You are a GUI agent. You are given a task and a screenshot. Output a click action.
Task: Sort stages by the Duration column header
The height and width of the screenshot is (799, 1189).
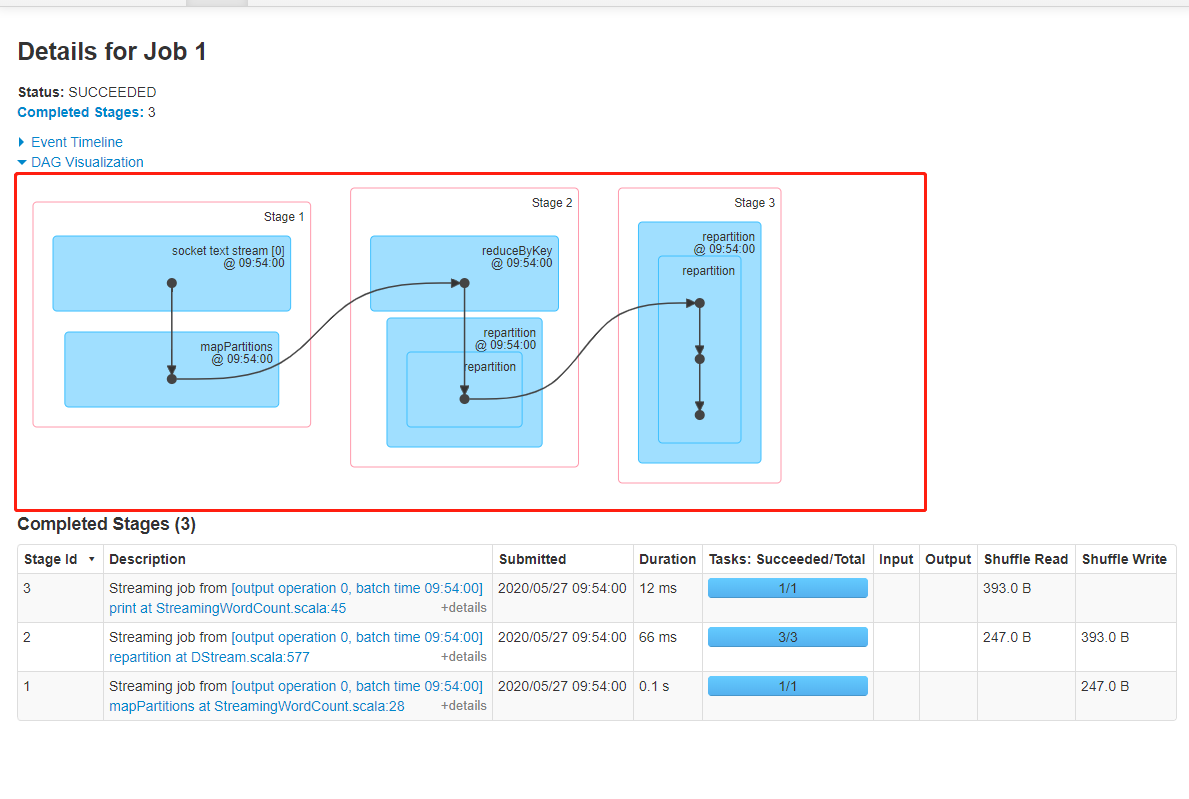coord(667,559)
